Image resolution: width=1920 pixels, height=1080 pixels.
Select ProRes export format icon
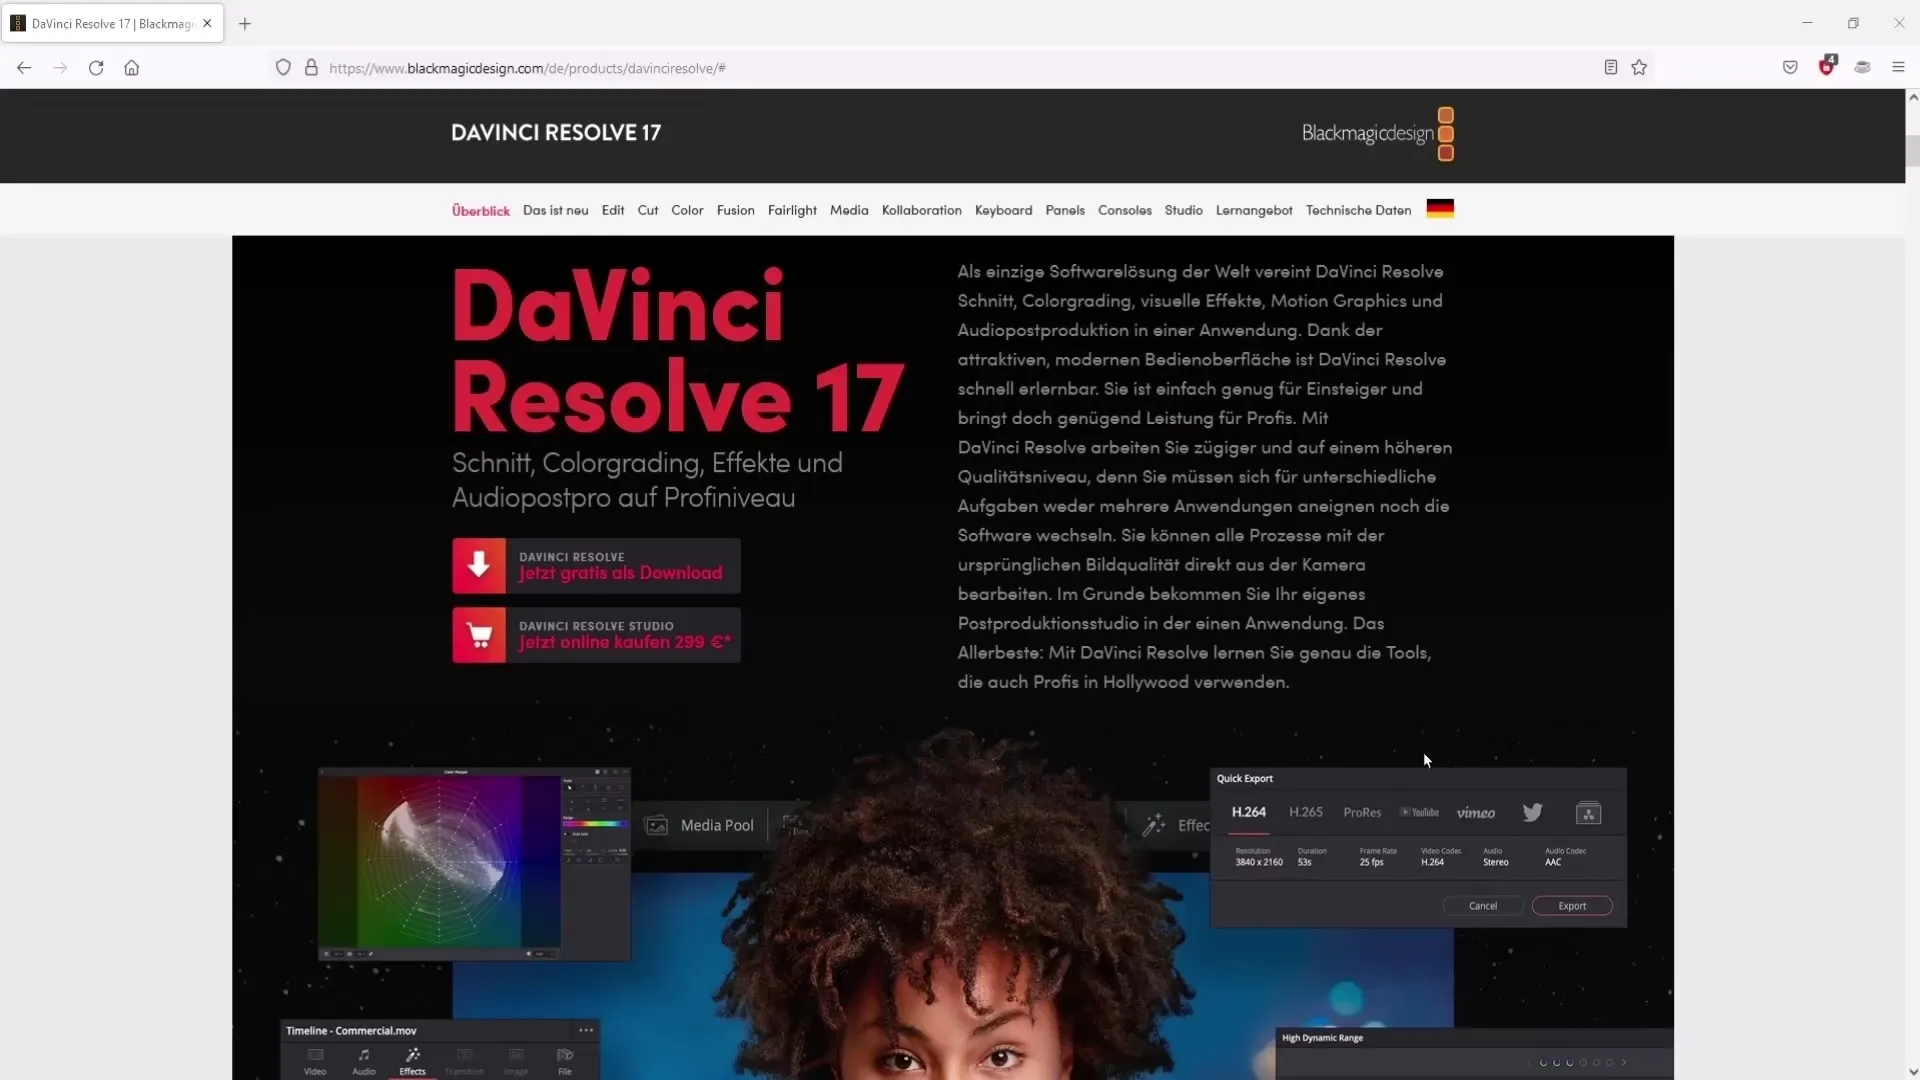[x=1361, y=811]
